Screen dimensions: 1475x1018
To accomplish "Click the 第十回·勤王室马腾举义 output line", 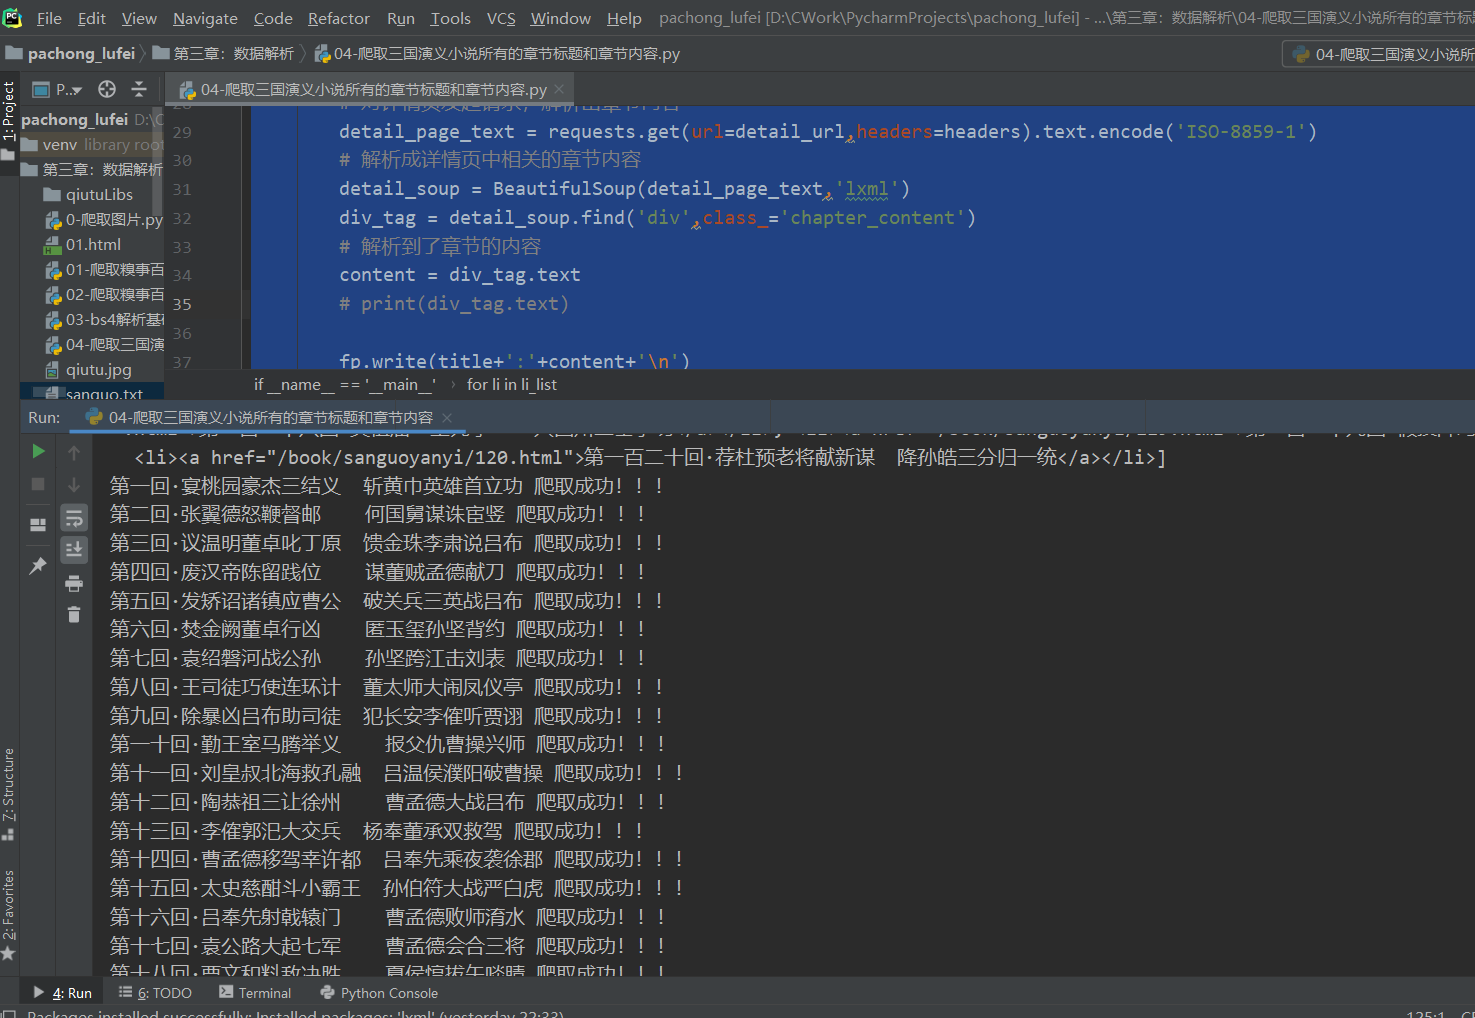I will click(387, 744).
